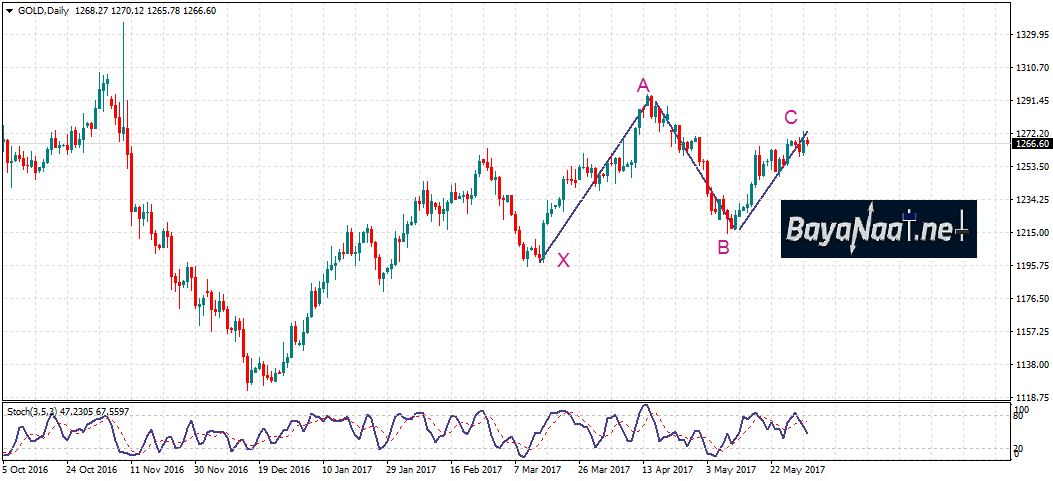
Task: Select the pink C wave label
Action: [790, 117]
